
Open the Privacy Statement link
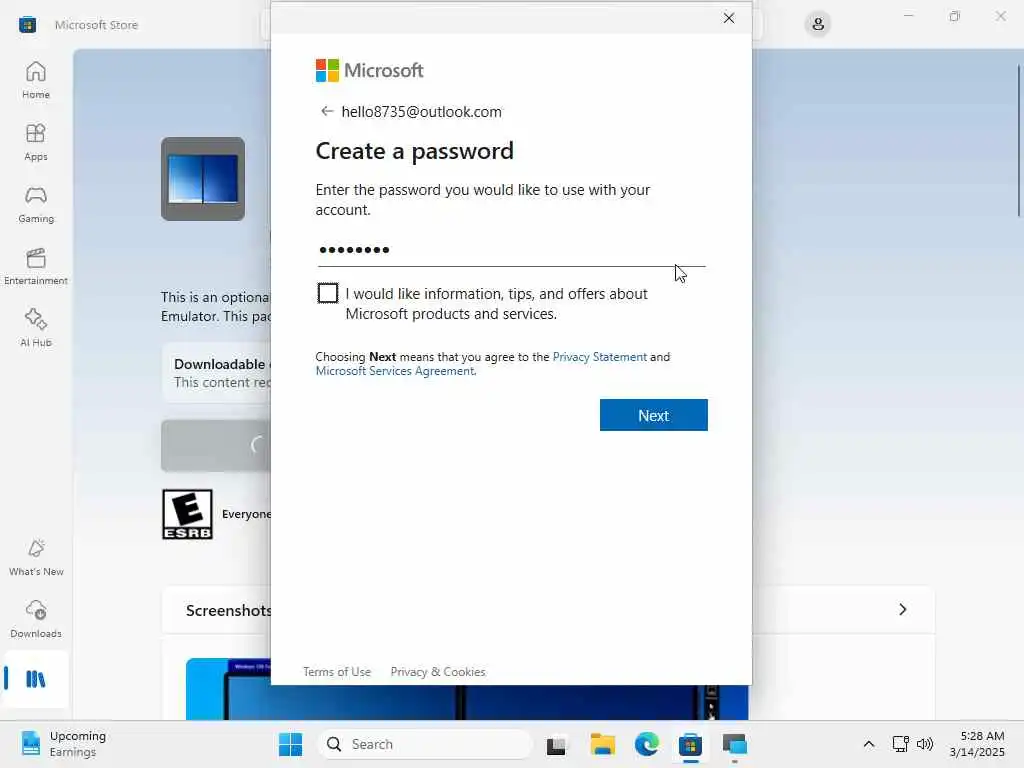[600, 357]
